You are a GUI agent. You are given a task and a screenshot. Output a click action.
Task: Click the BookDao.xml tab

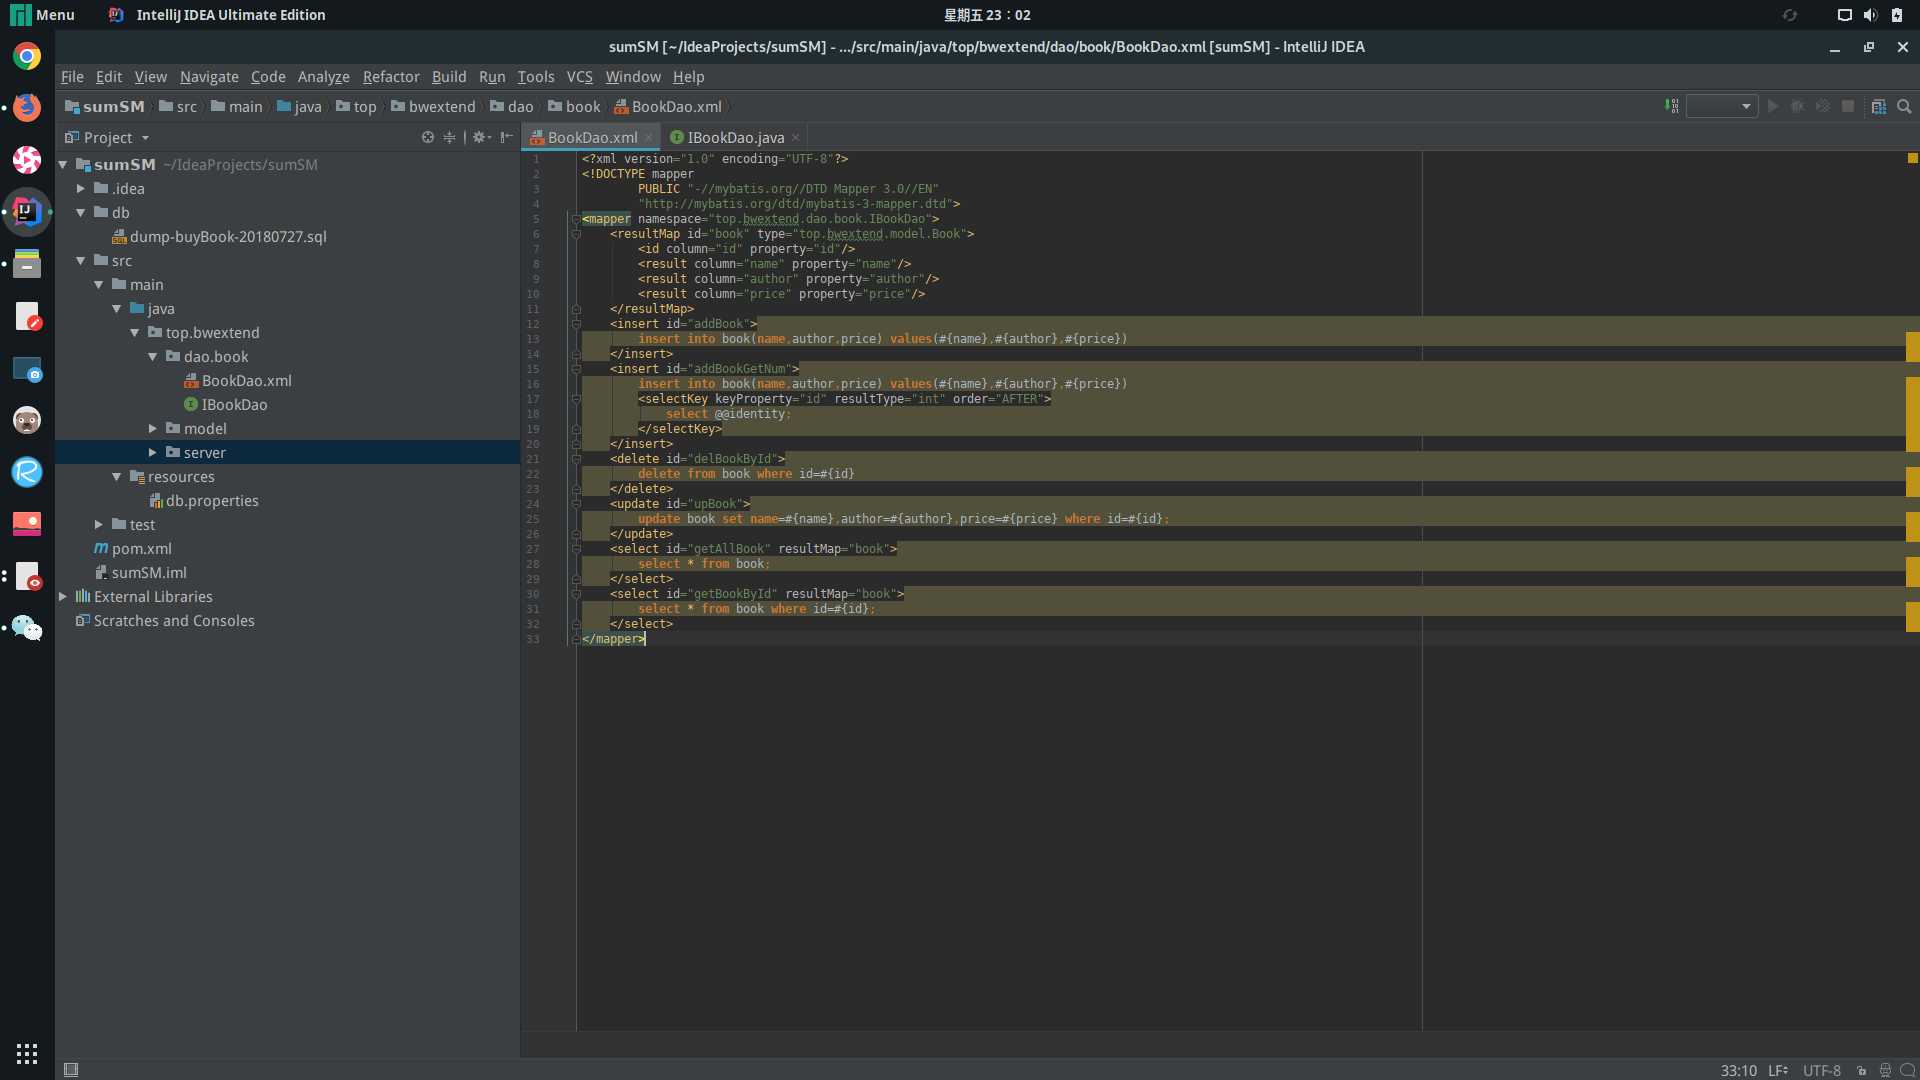pyautogui.click(x=591, y=136)
